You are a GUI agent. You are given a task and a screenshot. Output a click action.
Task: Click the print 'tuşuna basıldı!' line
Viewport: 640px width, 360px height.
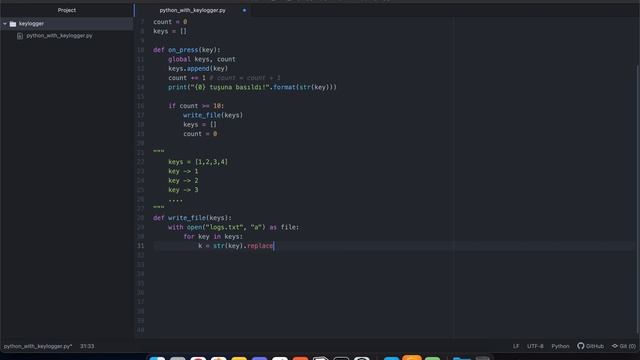[252, 87]
